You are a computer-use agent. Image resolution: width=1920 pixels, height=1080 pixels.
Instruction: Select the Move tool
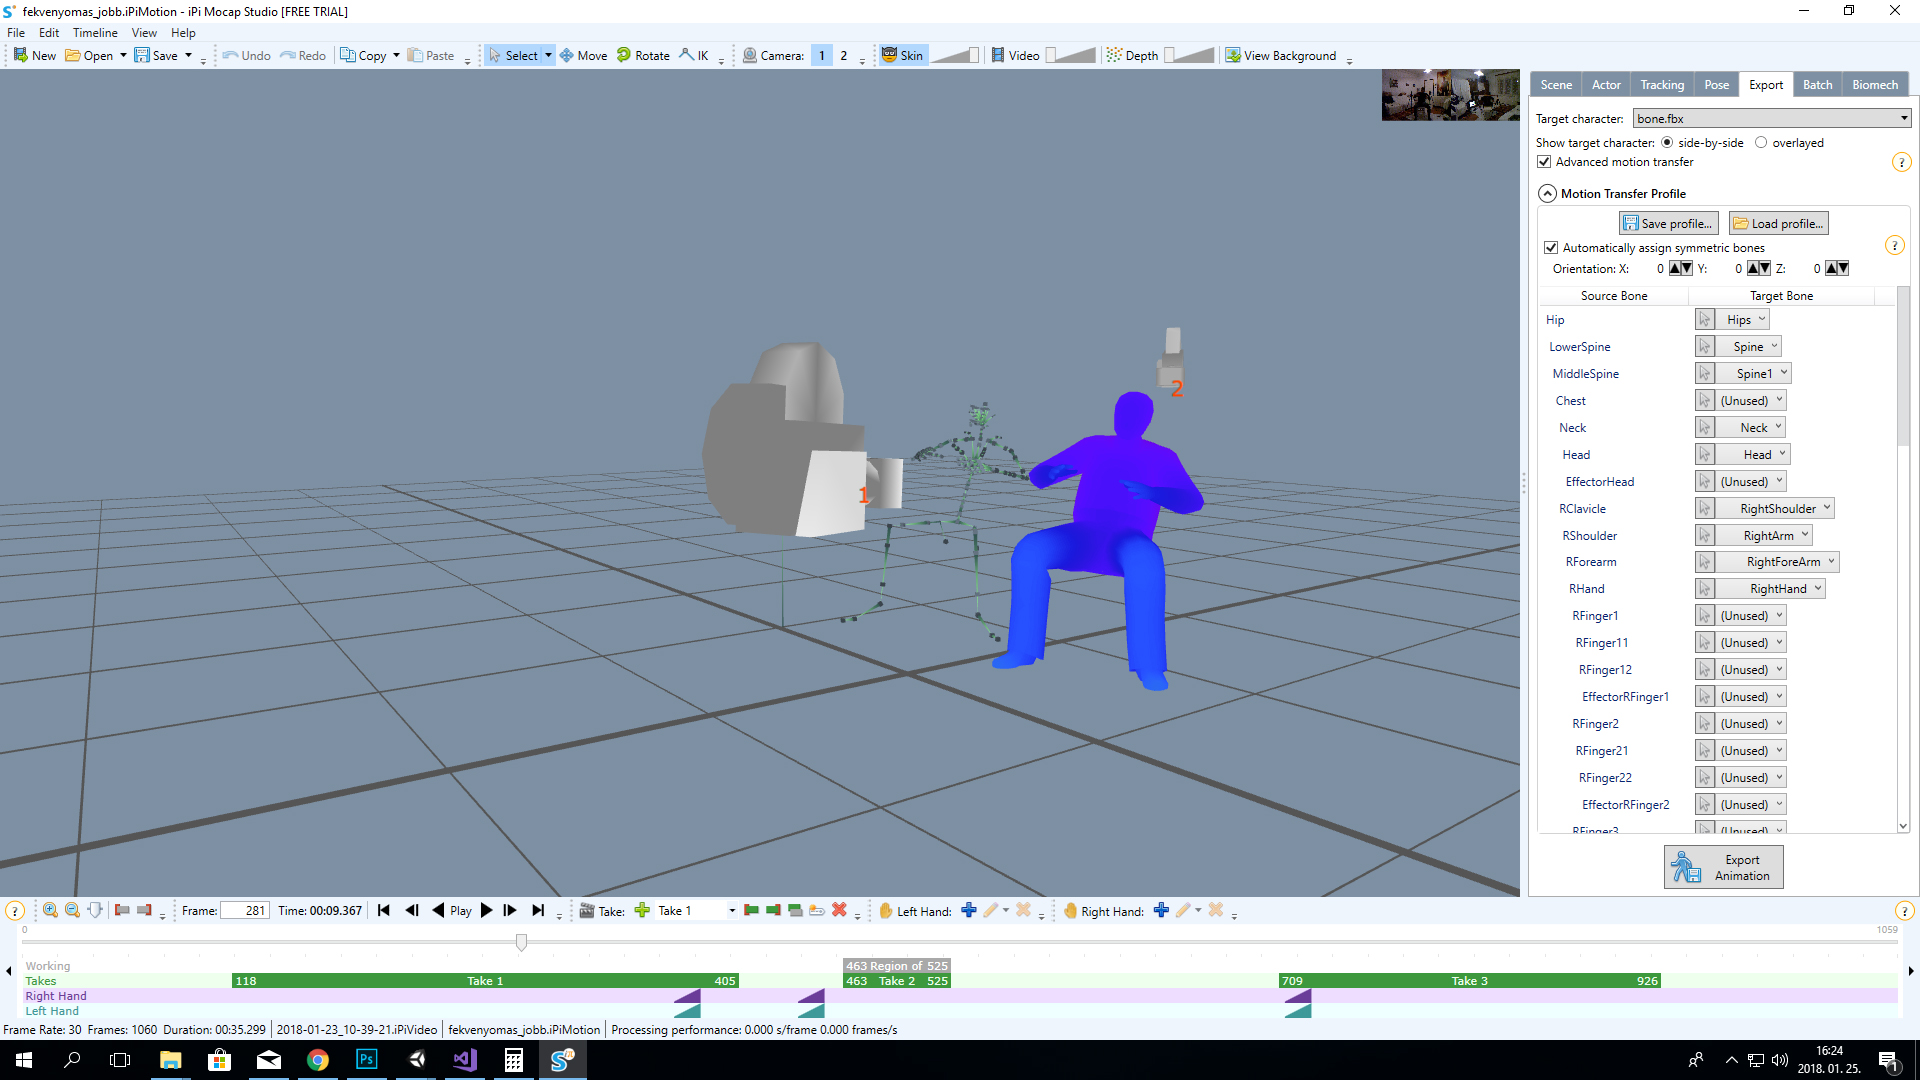click(583, 56)
